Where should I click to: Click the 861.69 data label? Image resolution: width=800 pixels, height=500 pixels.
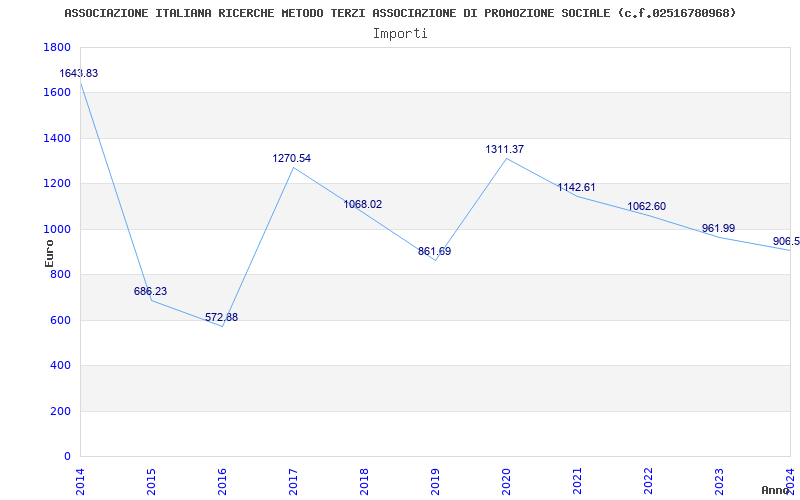click(434, 252)
